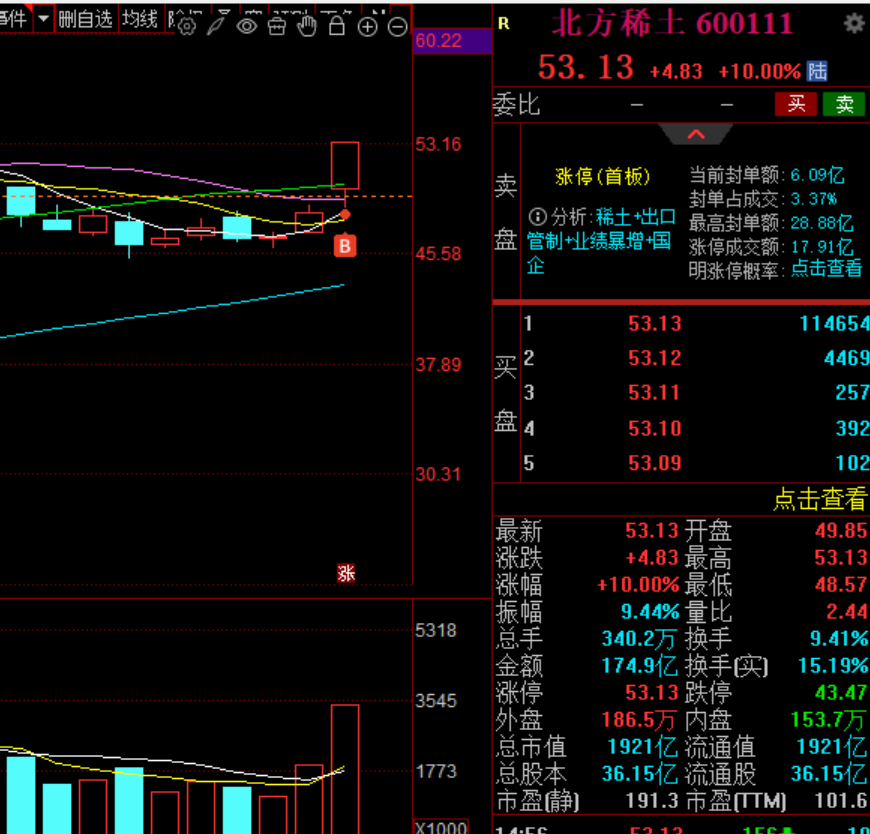This screenshot has width=870, height=834.
Task: Click the 删自选 toolbar button
Action: [86, 20]
